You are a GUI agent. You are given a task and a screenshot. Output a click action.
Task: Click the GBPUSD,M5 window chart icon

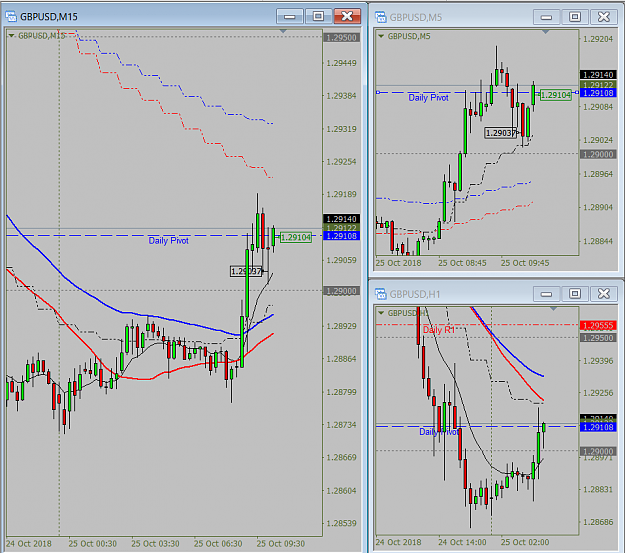[x=381, y=17]
